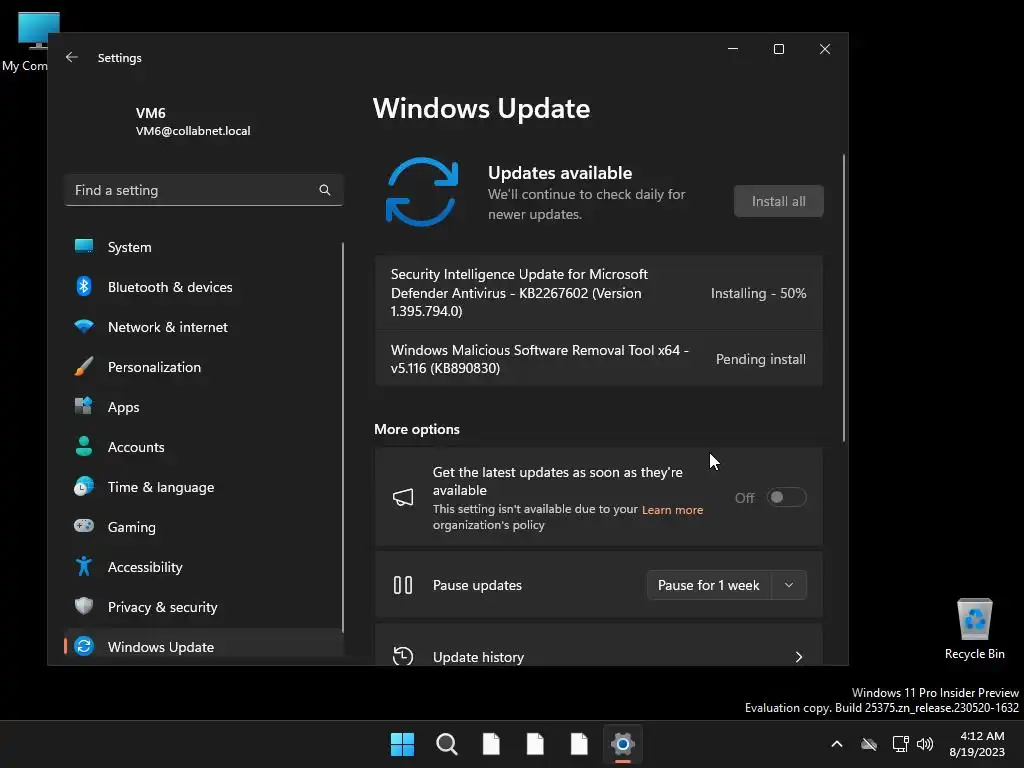Go to Network & internet settings
Screen dimensions: 1024x768
[x=204, y=327]
